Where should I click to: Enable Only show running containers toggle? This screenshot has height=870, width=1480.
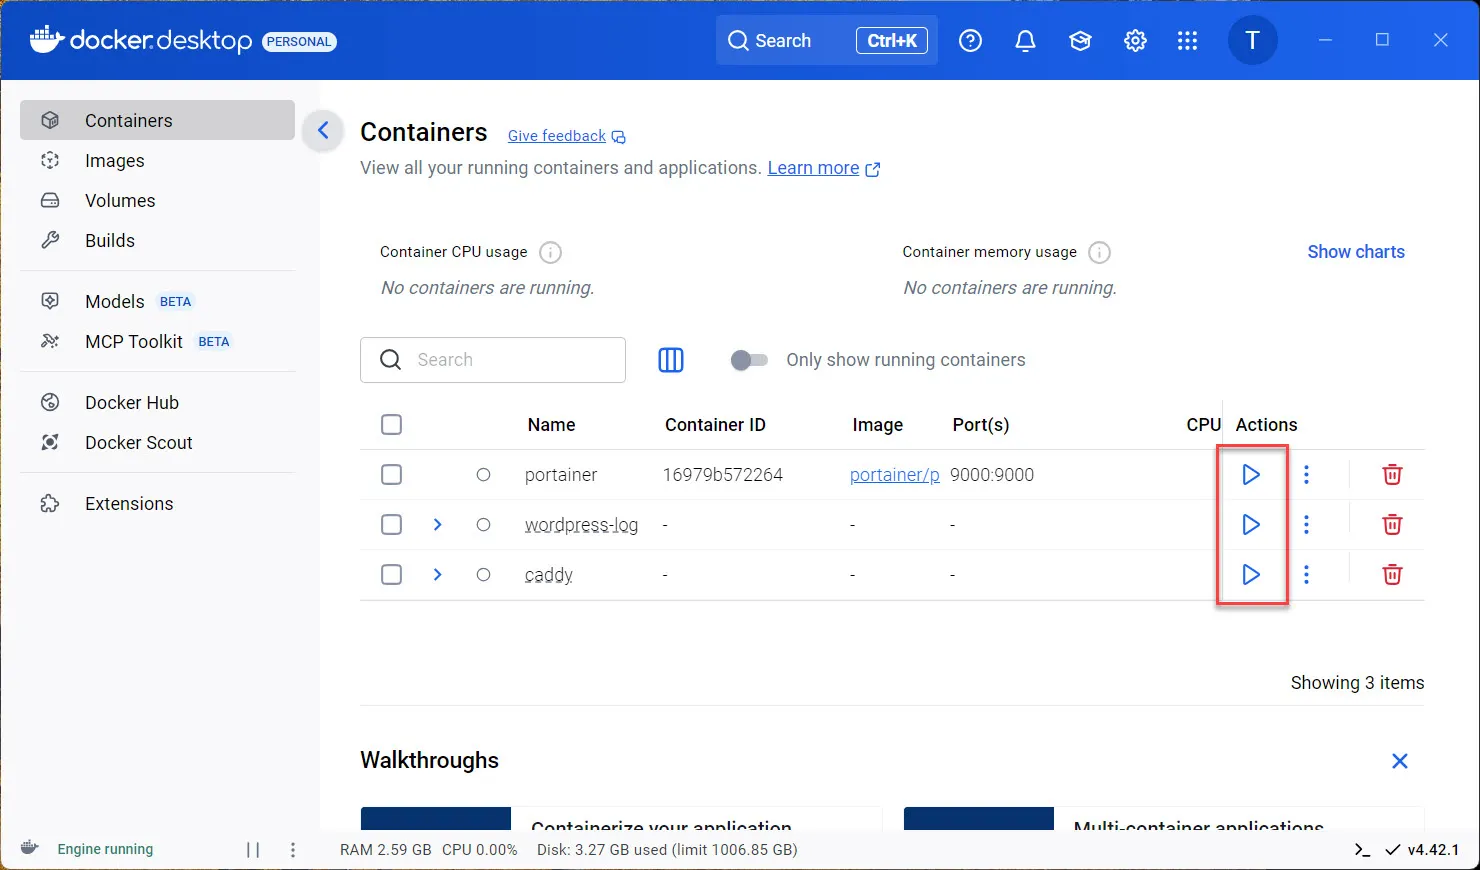(x=748, y=359)
